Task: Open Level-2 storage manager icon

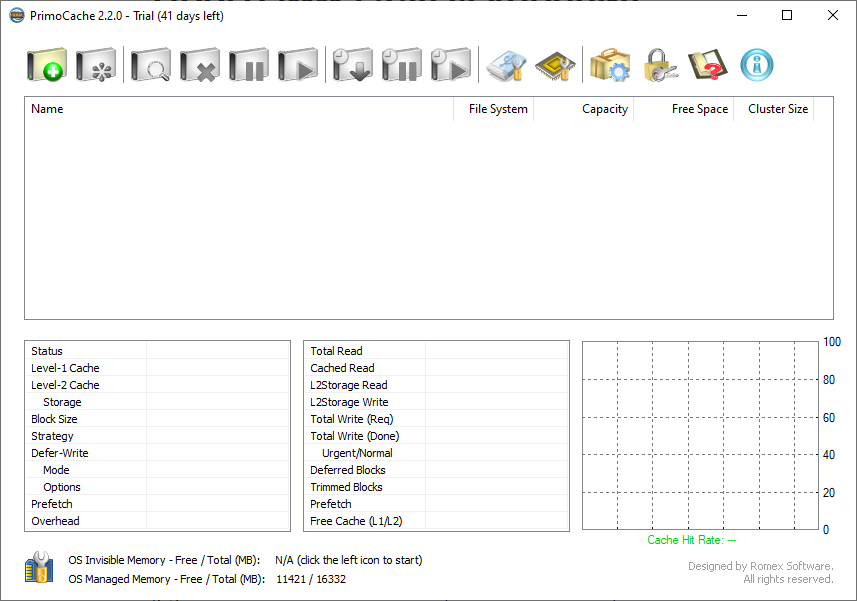Action: (506, 65)
